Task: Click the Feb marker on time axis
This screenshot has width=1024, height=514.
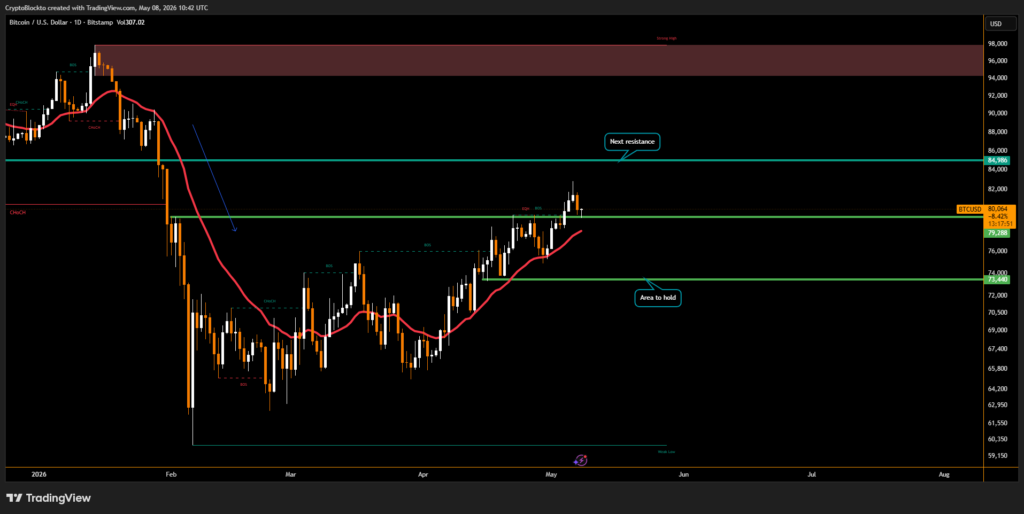Action: [171, 475]
